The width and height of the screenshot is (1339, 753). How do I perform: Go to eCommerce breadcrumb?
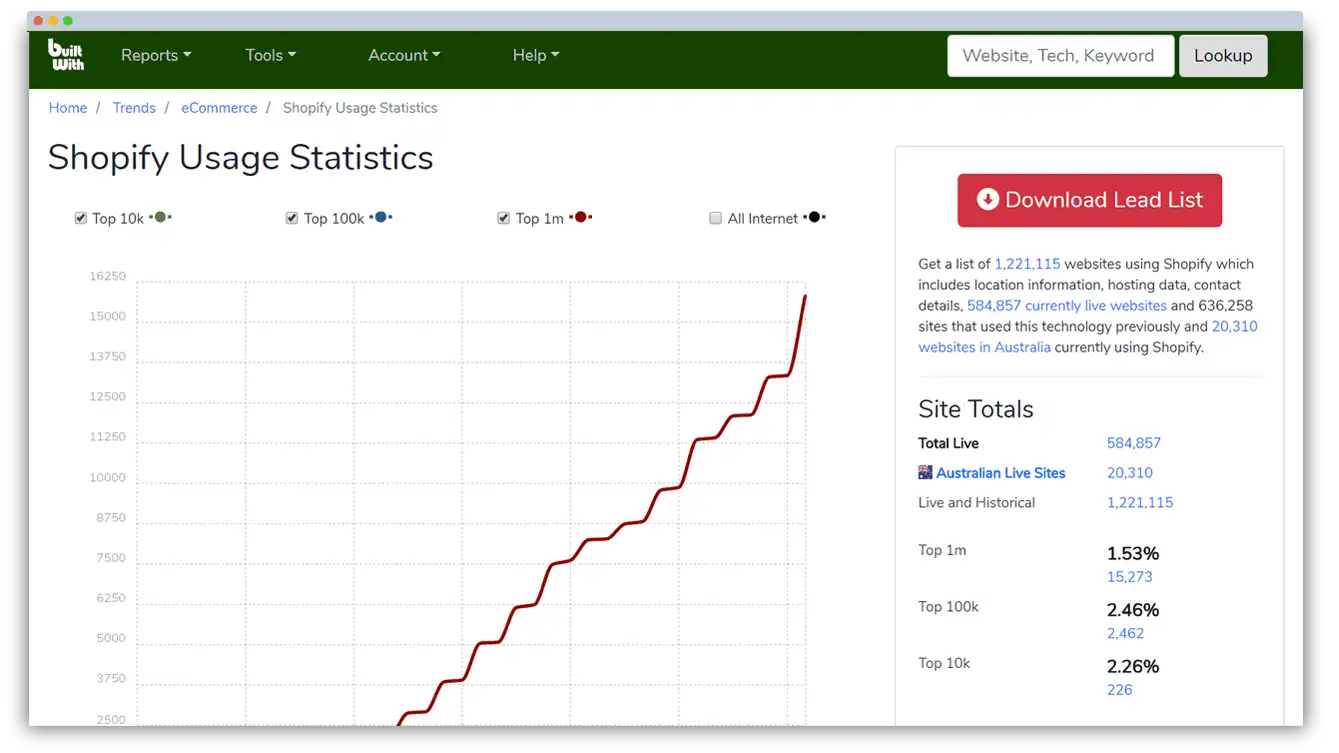[x=219, y=108]
